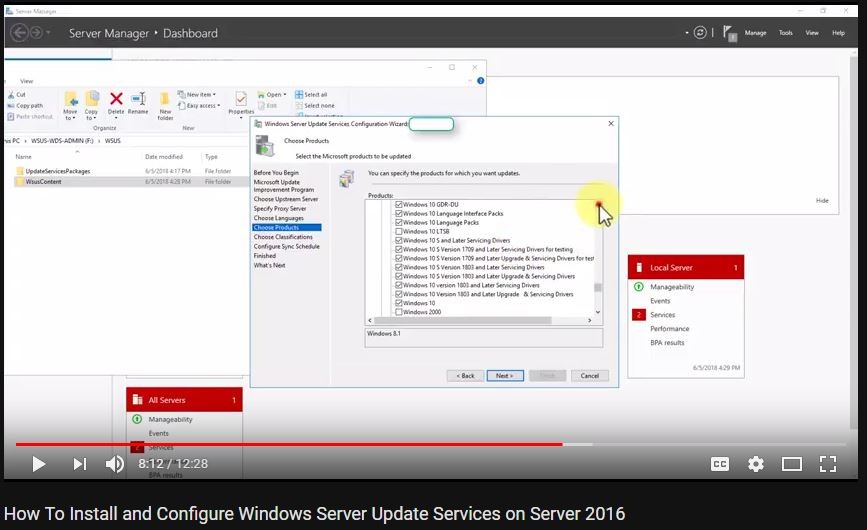Uncheck the Windows 10 GDR-DU checkbox
The width and height of the screenshot is (867, 530).
tap(399, 204)
